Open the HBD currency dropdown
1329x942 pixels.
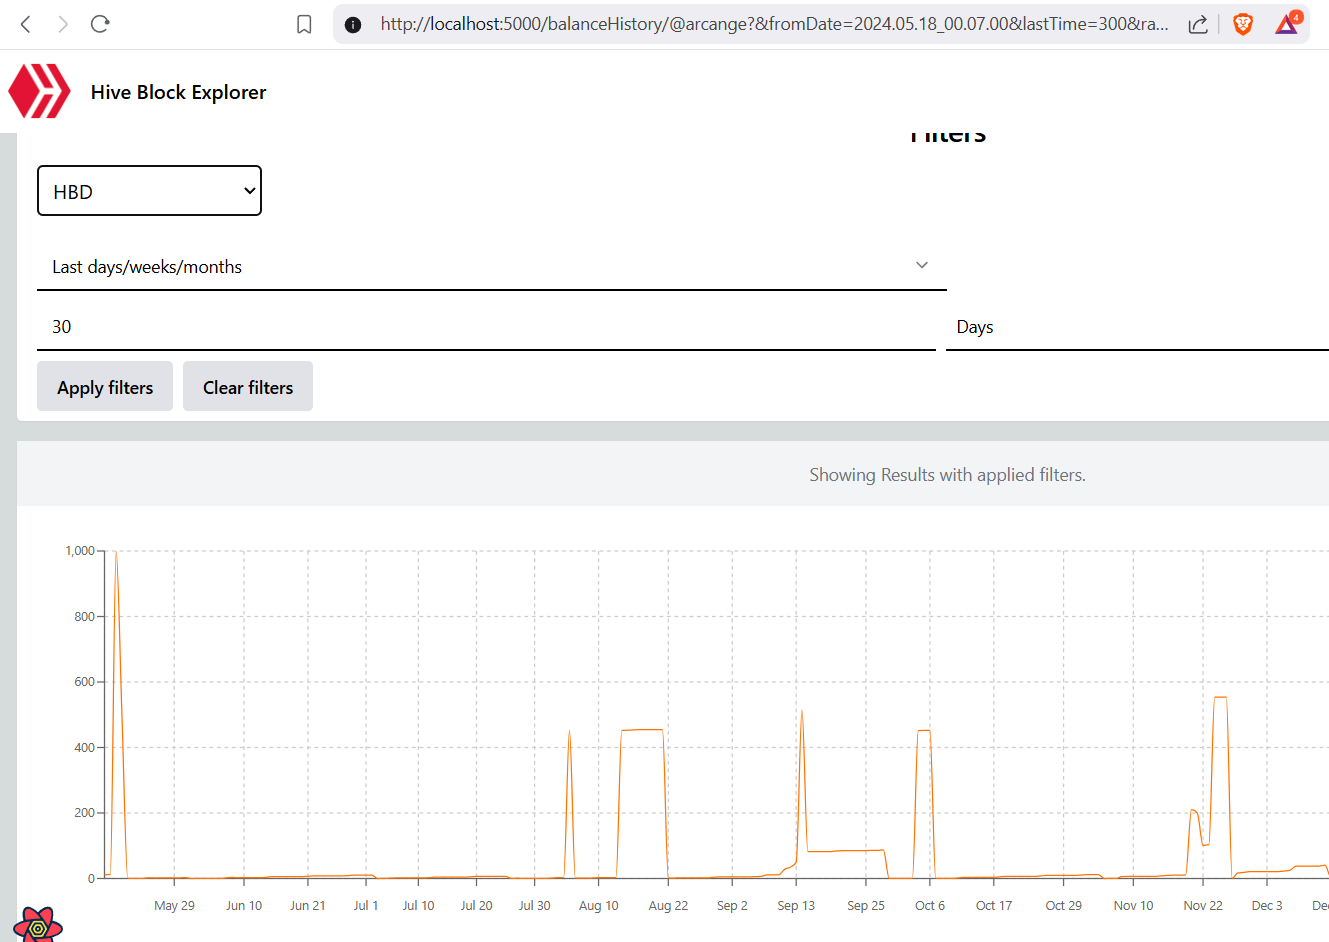(x=149, y=191)
